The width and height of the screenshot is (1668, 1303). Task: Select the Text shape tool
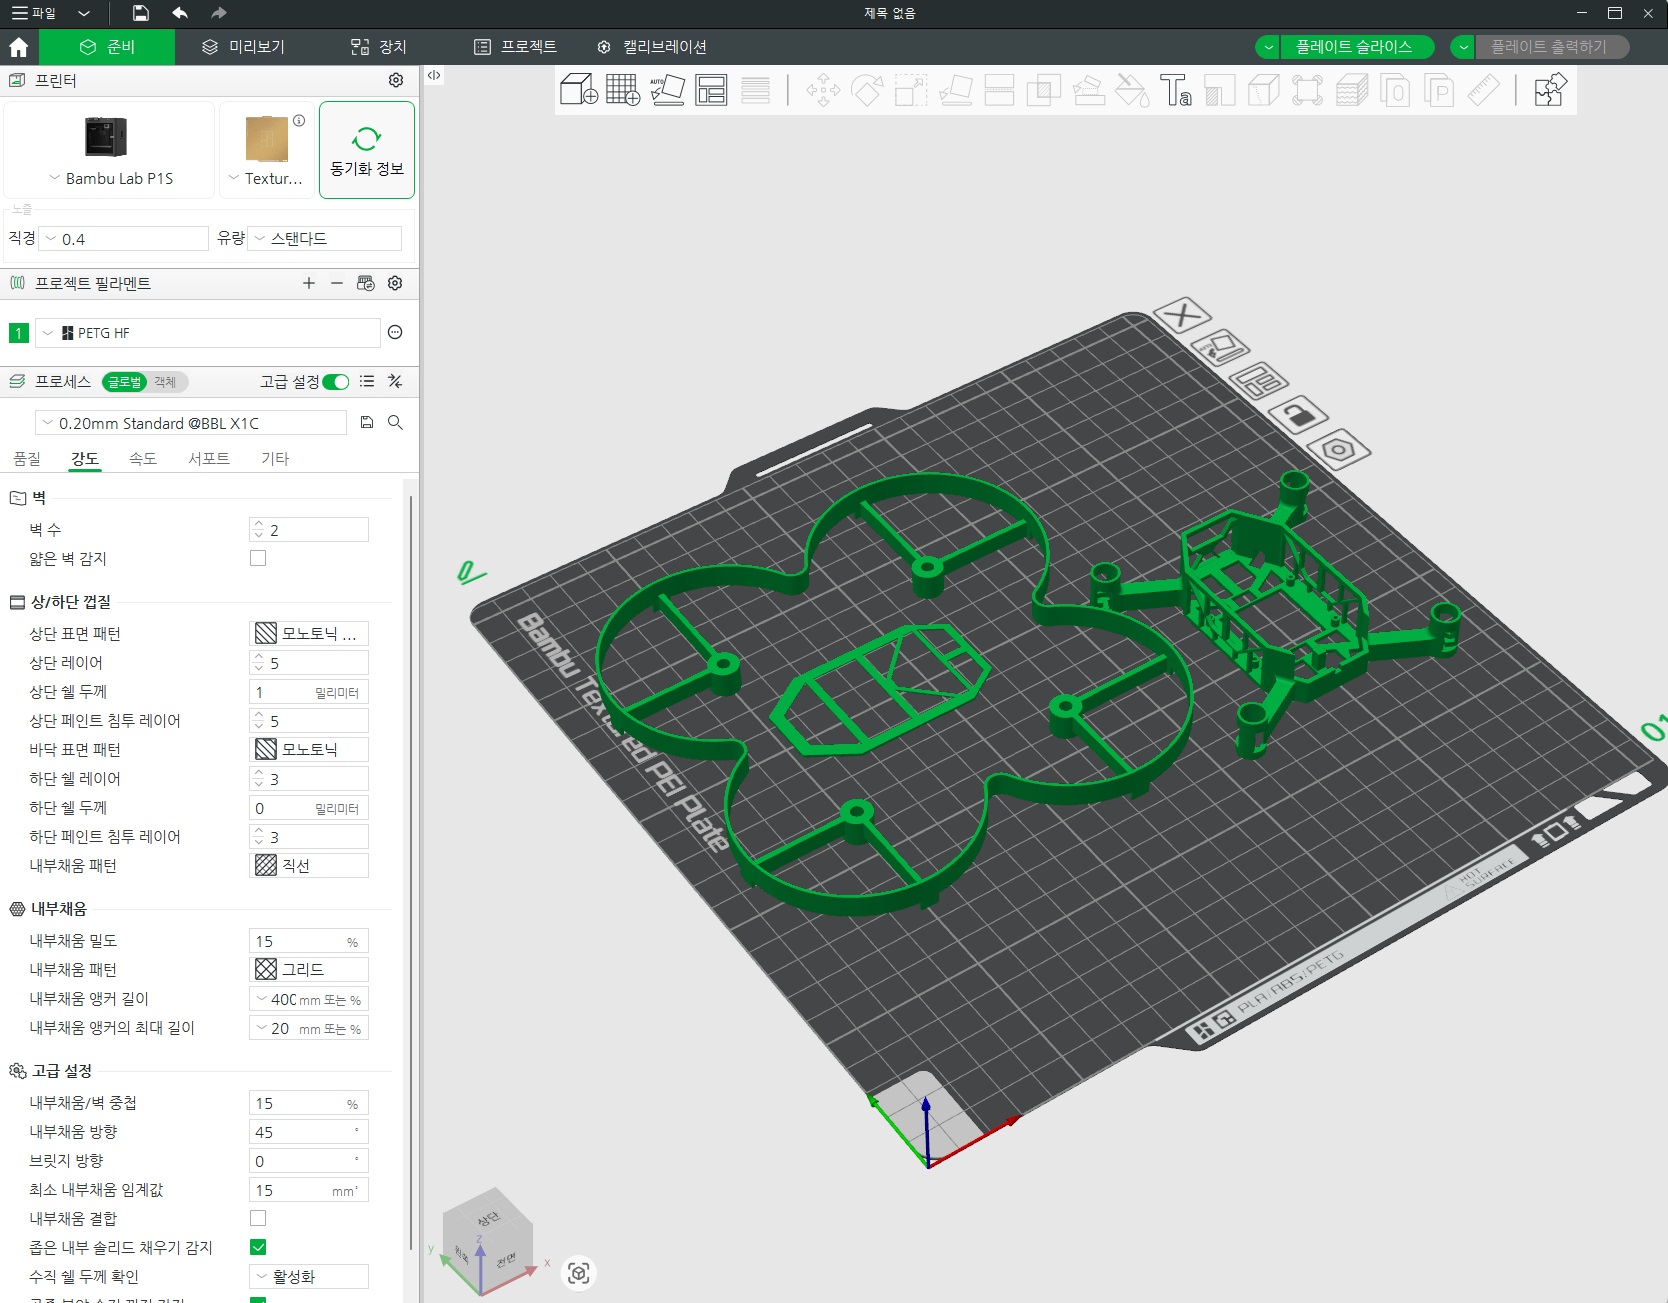[x=1175, y=90]
